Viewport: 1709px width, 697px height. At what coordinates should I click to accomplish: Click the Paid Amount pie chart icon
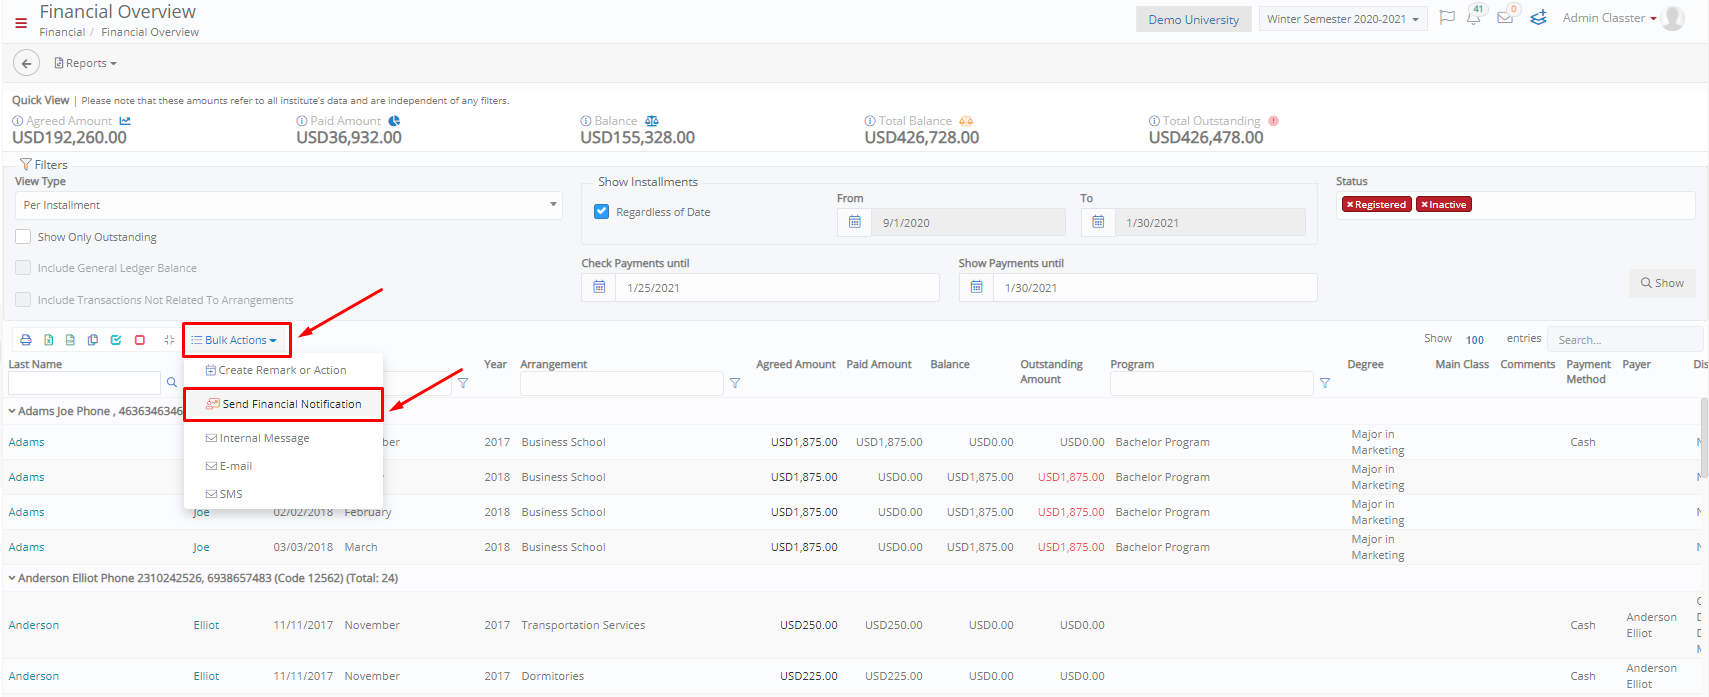pyautogui.click(x=394, y=121)
